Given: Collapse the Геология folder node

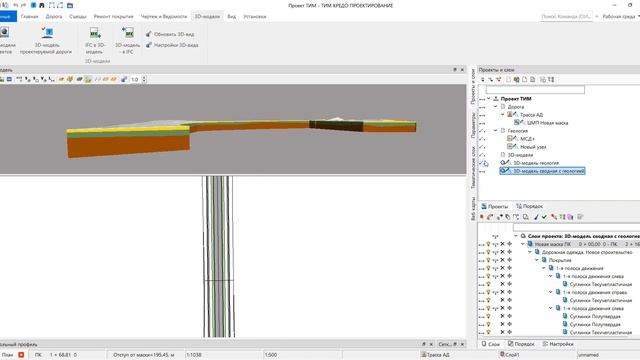Looking at the screenshot, I should [x=496, y=131].
